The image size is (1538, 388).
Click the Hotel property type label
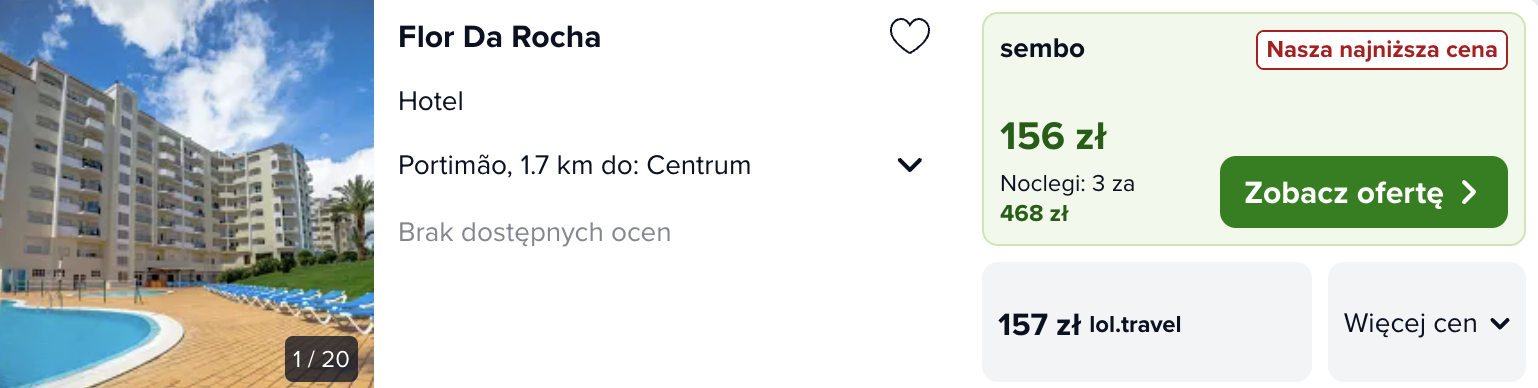pos(430,101)
